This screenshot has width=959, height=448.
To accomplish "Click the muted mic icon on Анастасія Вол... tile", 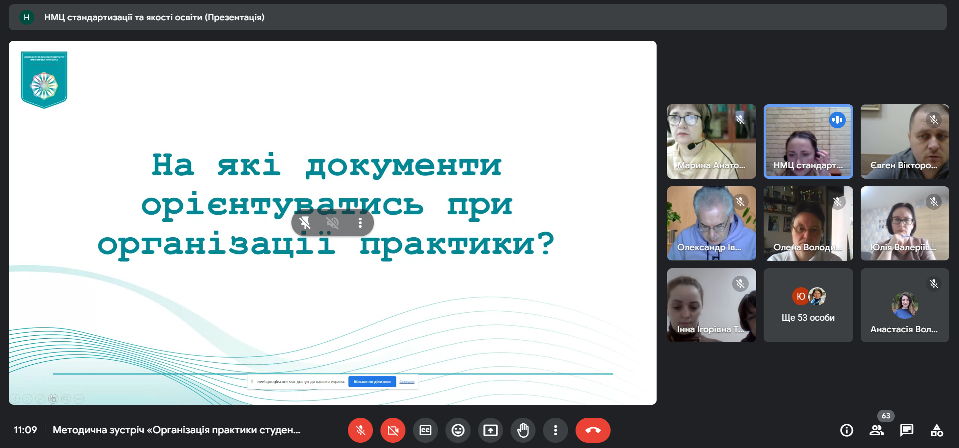I will 933,283.
